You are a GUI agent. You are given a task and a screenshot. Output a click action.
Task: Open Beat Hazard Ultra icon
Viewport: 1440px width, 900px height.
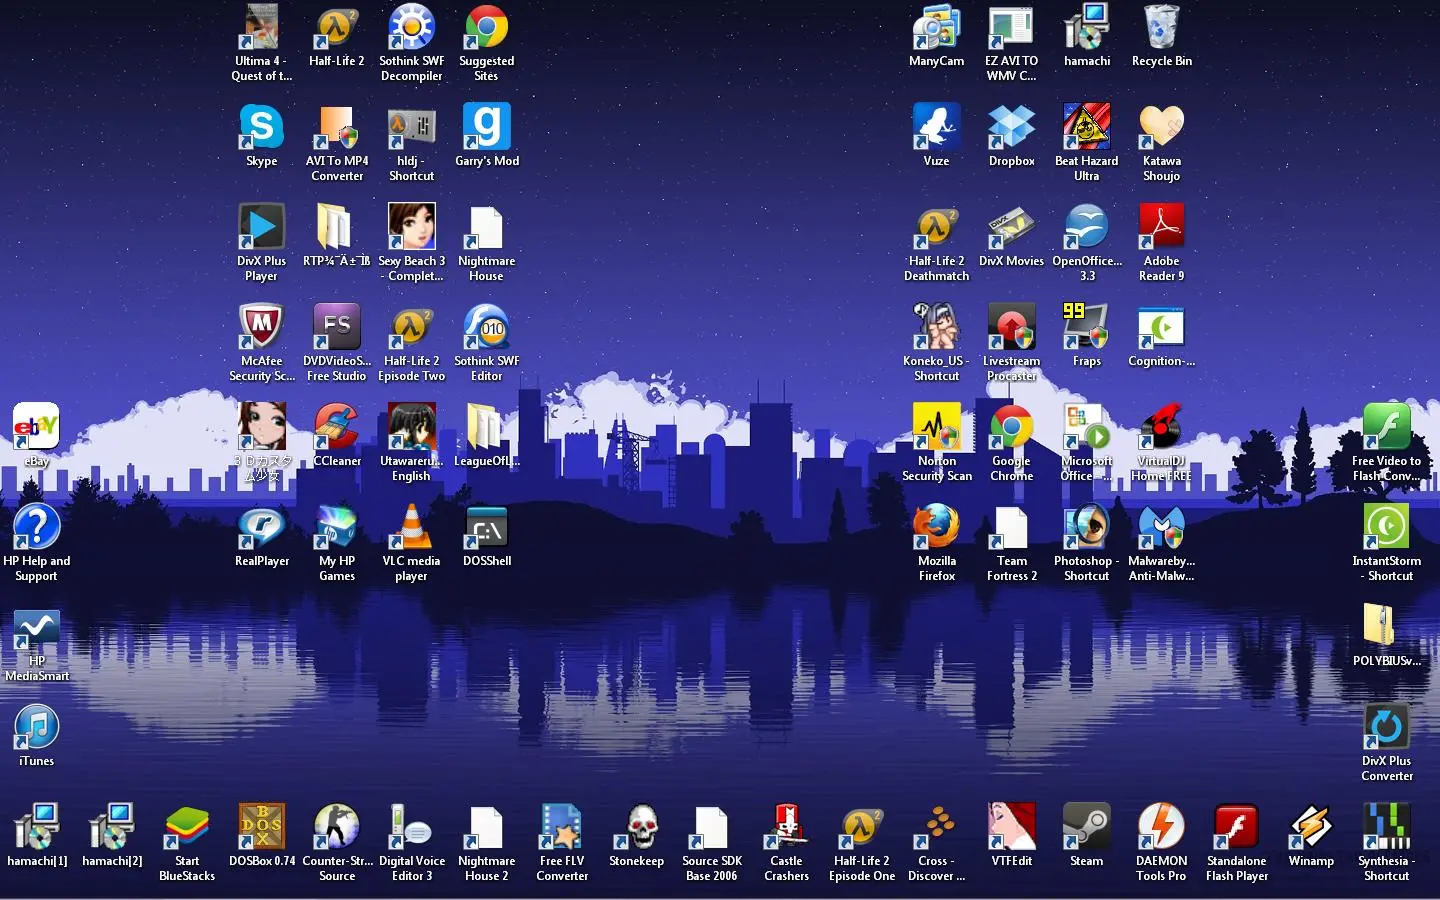pyautogui.click(x=1087, y=127)
